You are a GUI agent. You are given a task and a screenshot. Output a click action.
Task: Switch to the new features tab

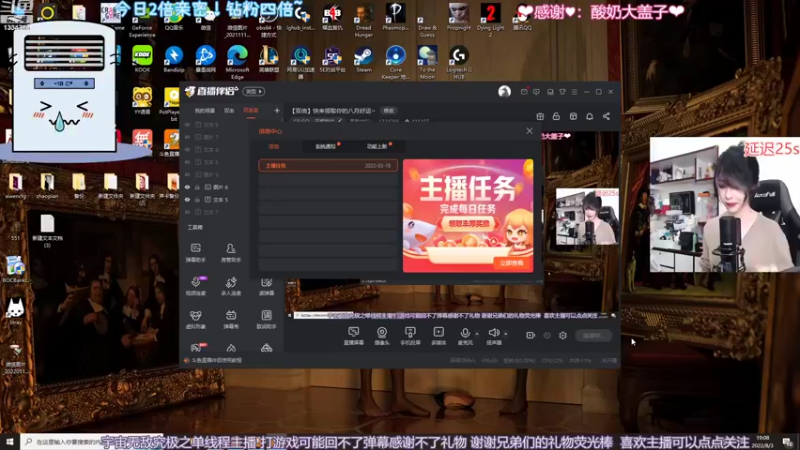click(x=377, y=146)
